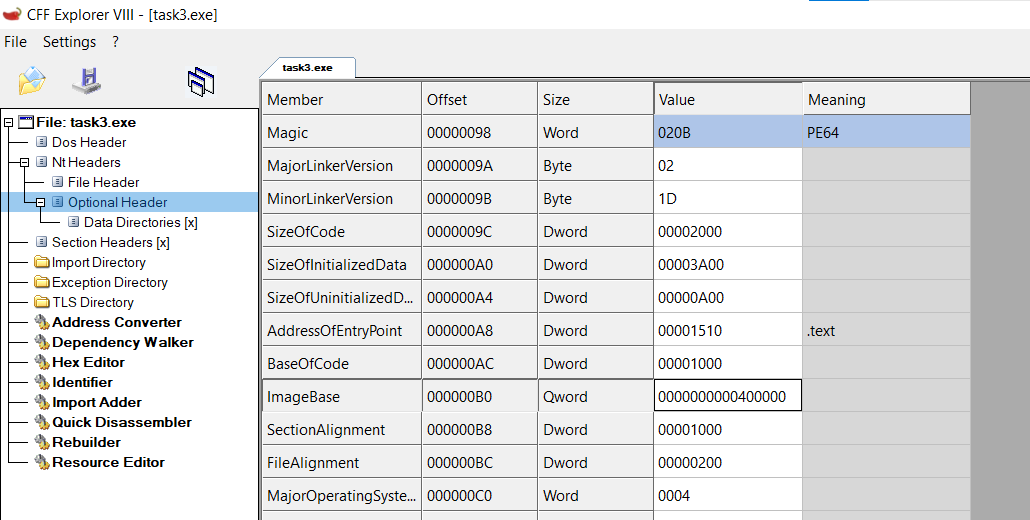Launch the Dependency Walker tool

tap(122, 342)
